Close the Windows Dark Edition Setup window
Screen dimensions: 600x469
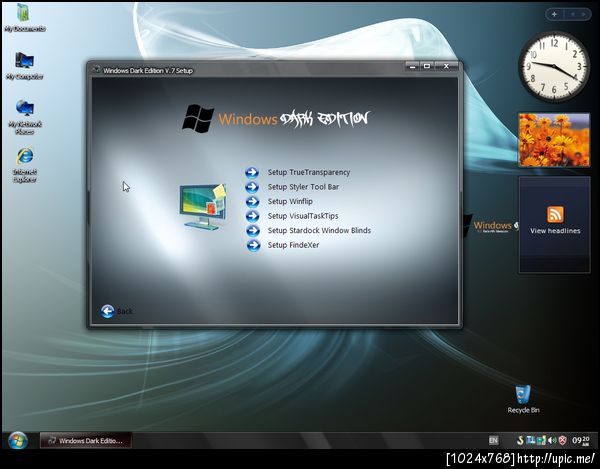(x=446, y=66)
